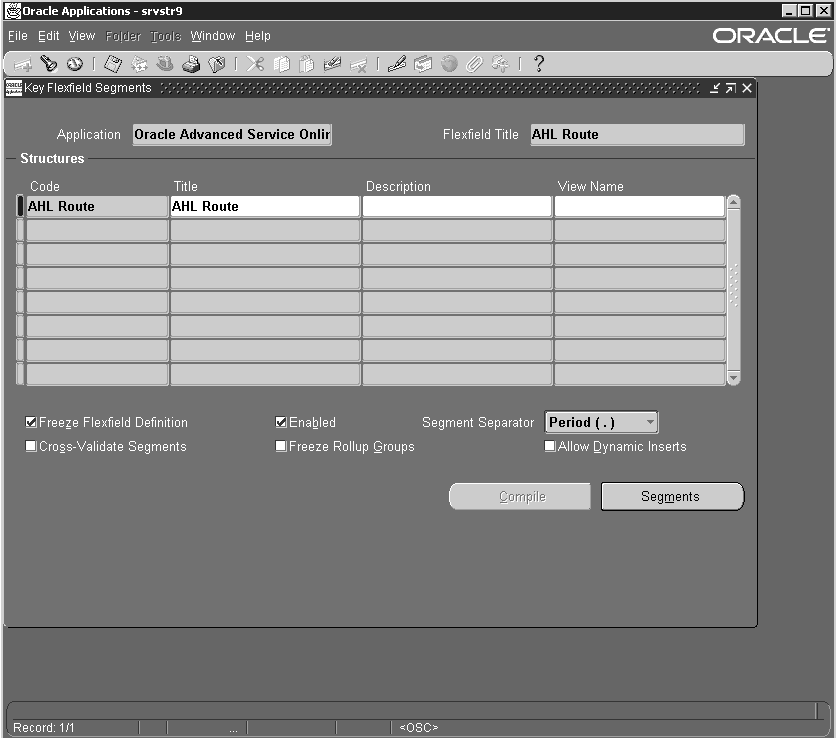Click the AHL Route Code field
Image resolution: width=836 pixels, height=738 pixels.
[97, 206]
